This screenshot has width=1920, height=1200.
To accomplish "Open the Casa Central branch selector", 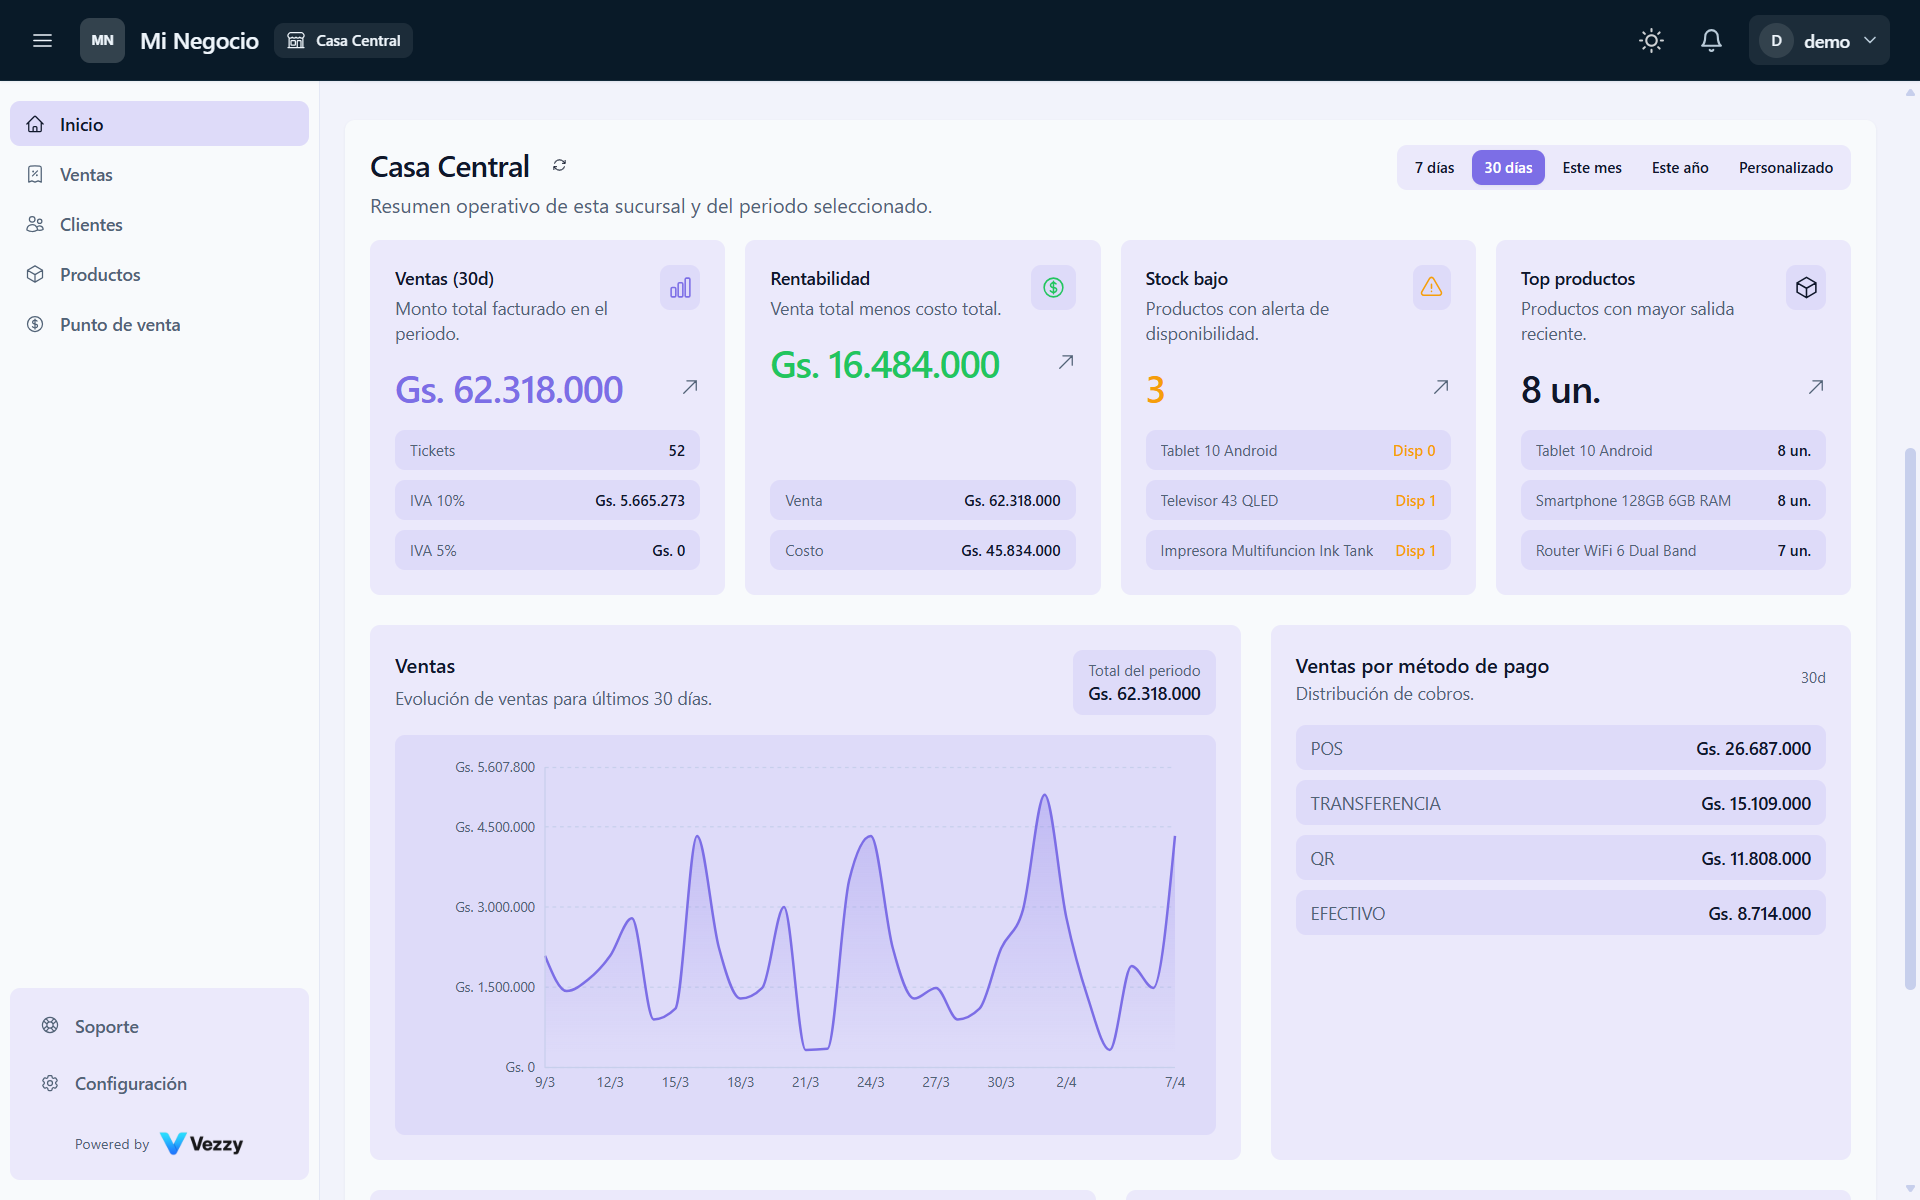I will [x=343, y=40].
